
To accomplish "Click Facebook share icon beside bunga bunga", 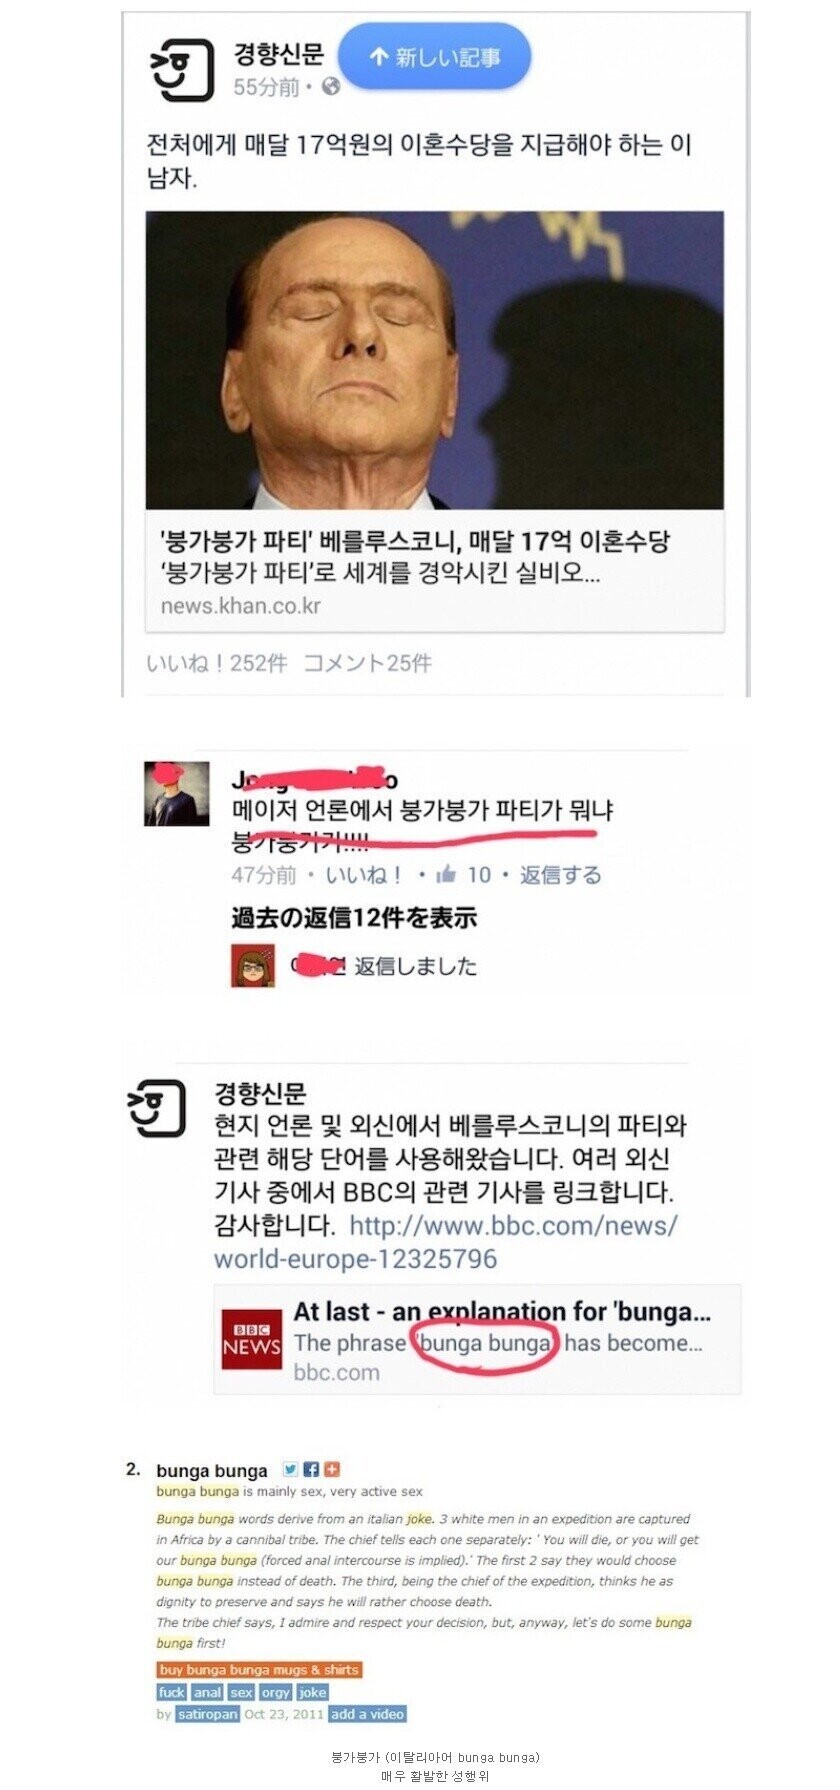I will click(x=311, y=1469).
